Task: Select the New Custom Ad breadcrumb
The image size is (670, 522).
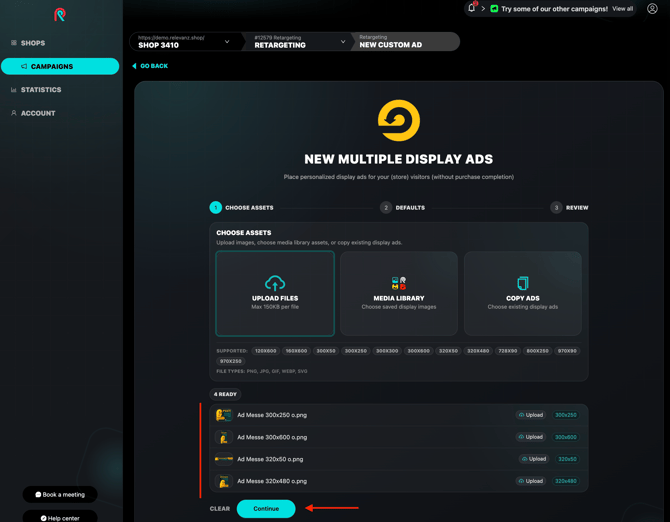Action: click(x=404, y=42)
